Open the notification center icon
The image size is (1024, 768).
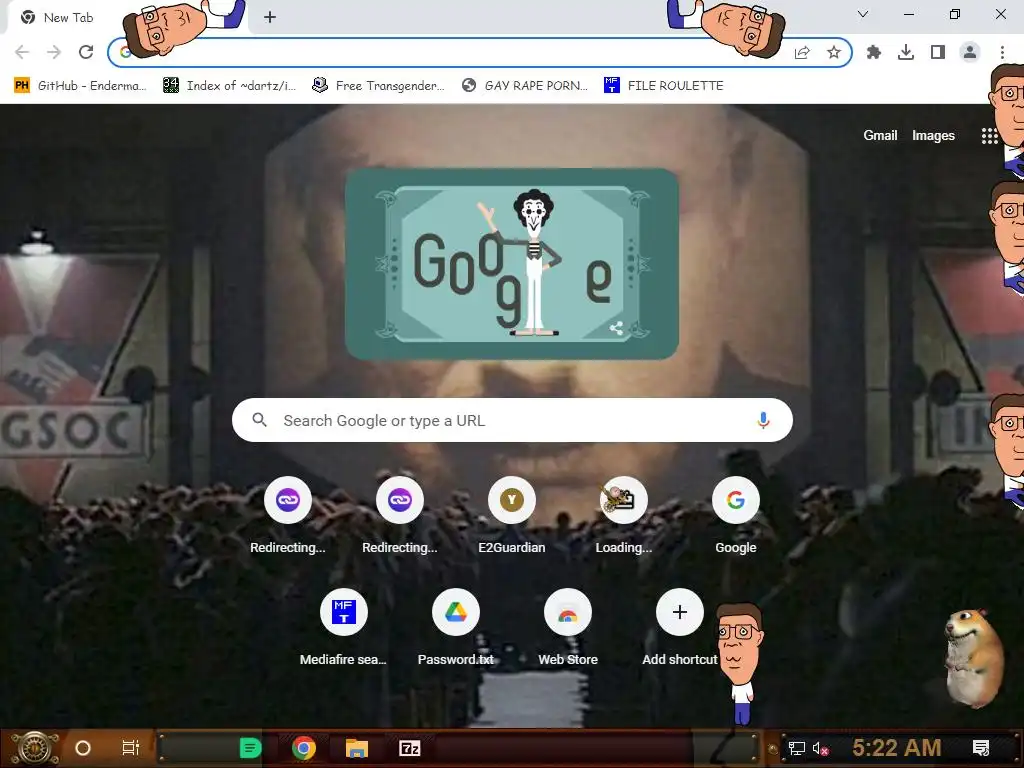(x=981, y=748)
